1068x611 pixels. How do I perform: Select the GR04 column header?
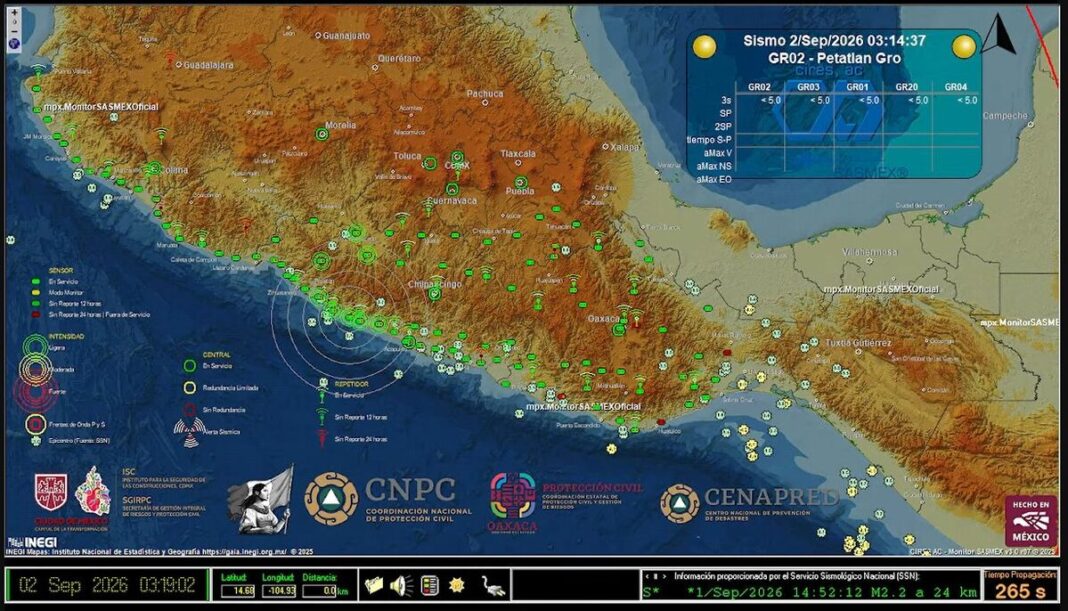point(956,87)
